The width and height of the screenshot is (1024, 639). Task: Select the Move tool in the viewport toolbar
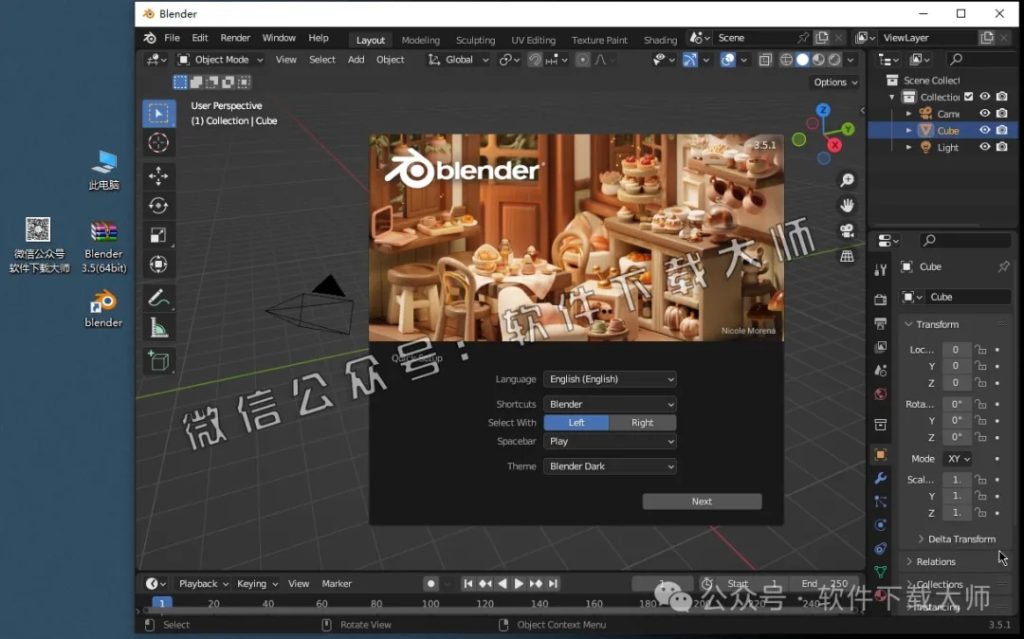[159, 173]
